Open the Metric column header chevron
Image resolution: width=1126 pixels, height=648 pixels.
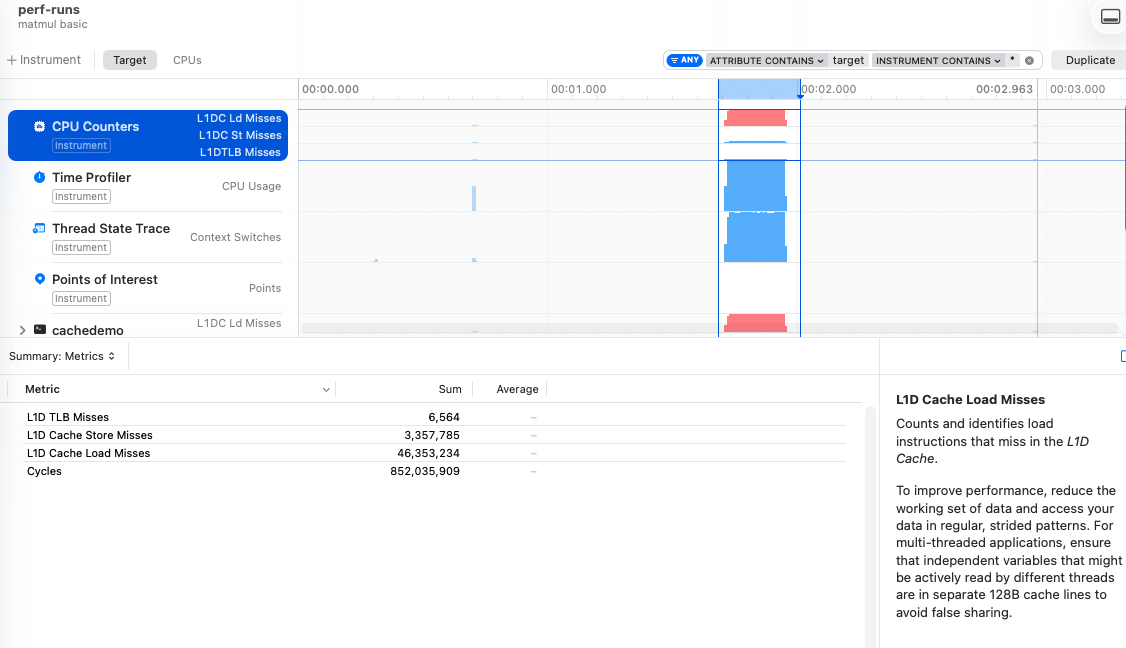(326, 389)
